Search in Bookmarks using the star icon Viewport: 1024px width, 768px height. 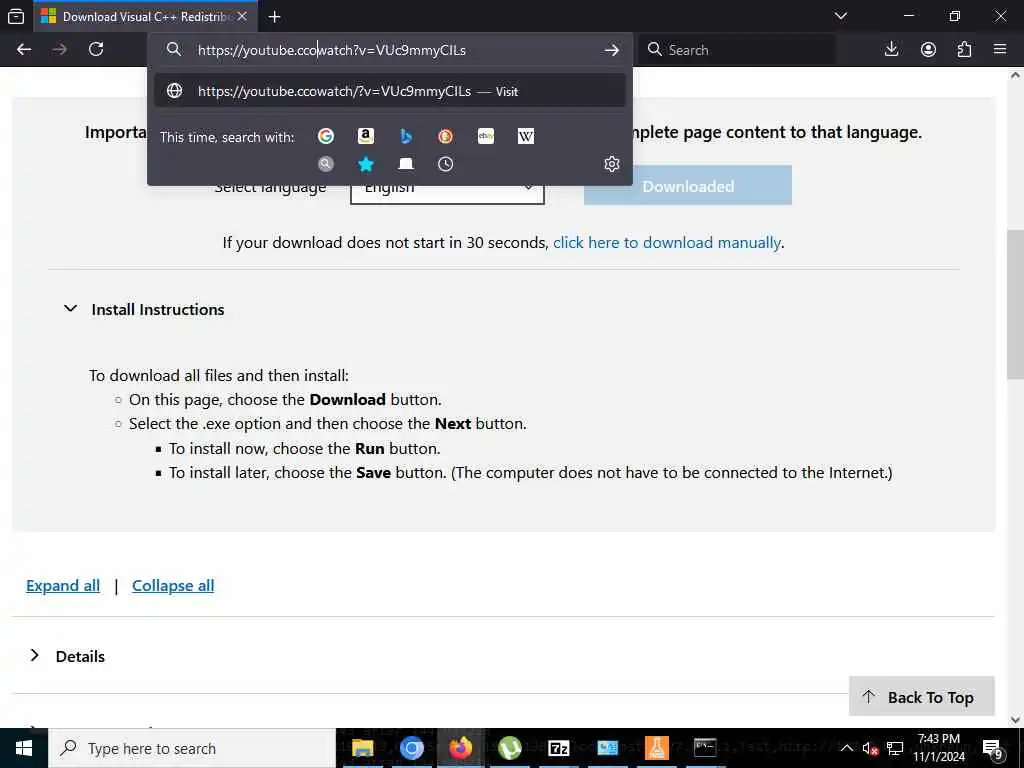(366, 164)
